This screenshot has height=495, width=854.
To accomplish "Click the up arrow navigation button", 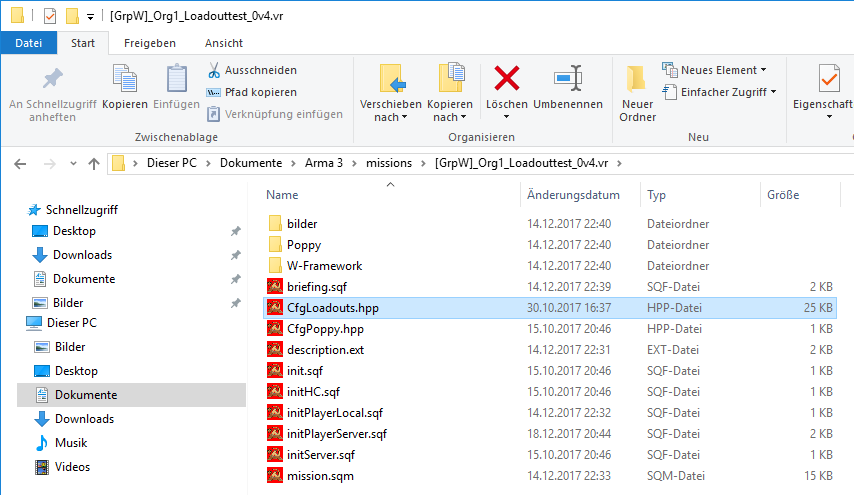I will pos(94,164).
